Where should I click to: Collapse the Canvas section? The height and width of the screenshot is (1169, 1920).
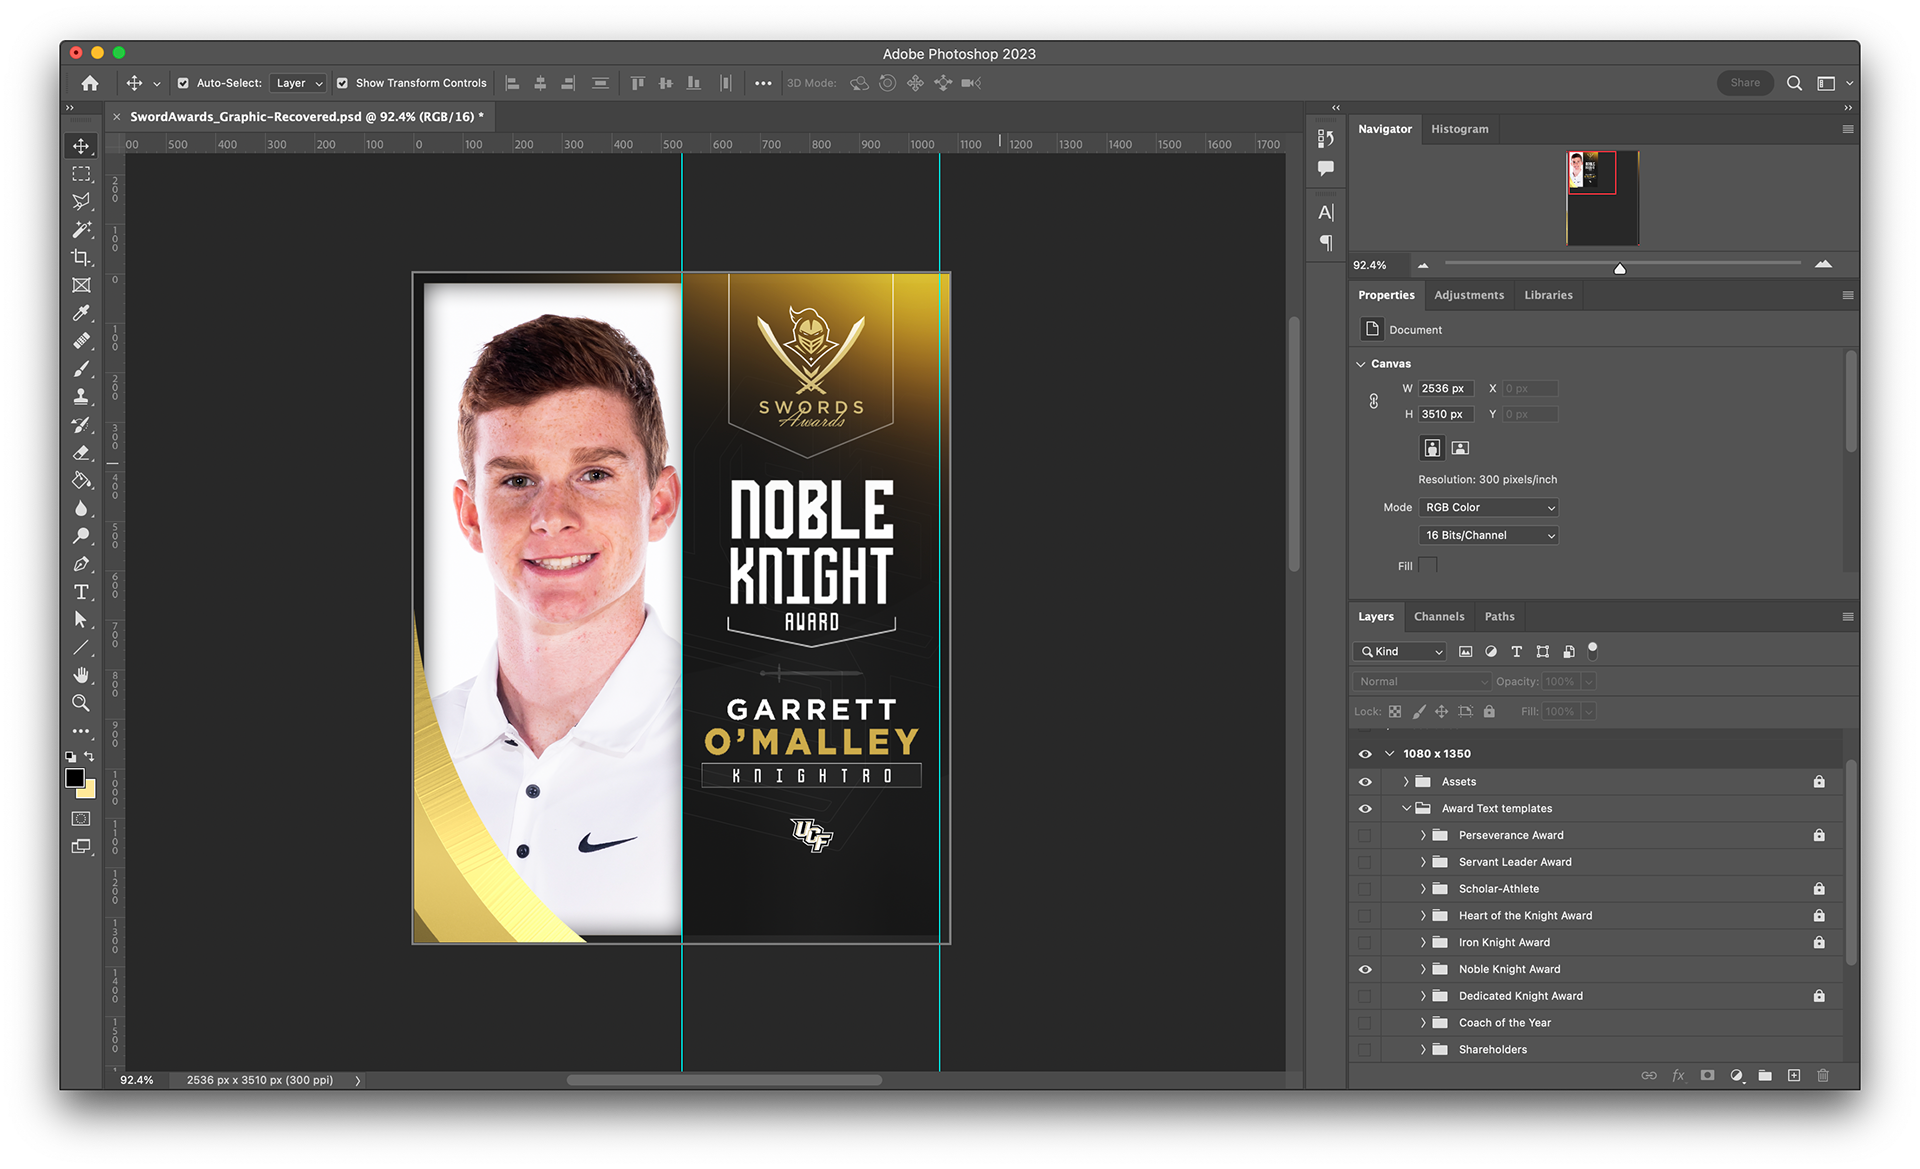pos(1360,364)
